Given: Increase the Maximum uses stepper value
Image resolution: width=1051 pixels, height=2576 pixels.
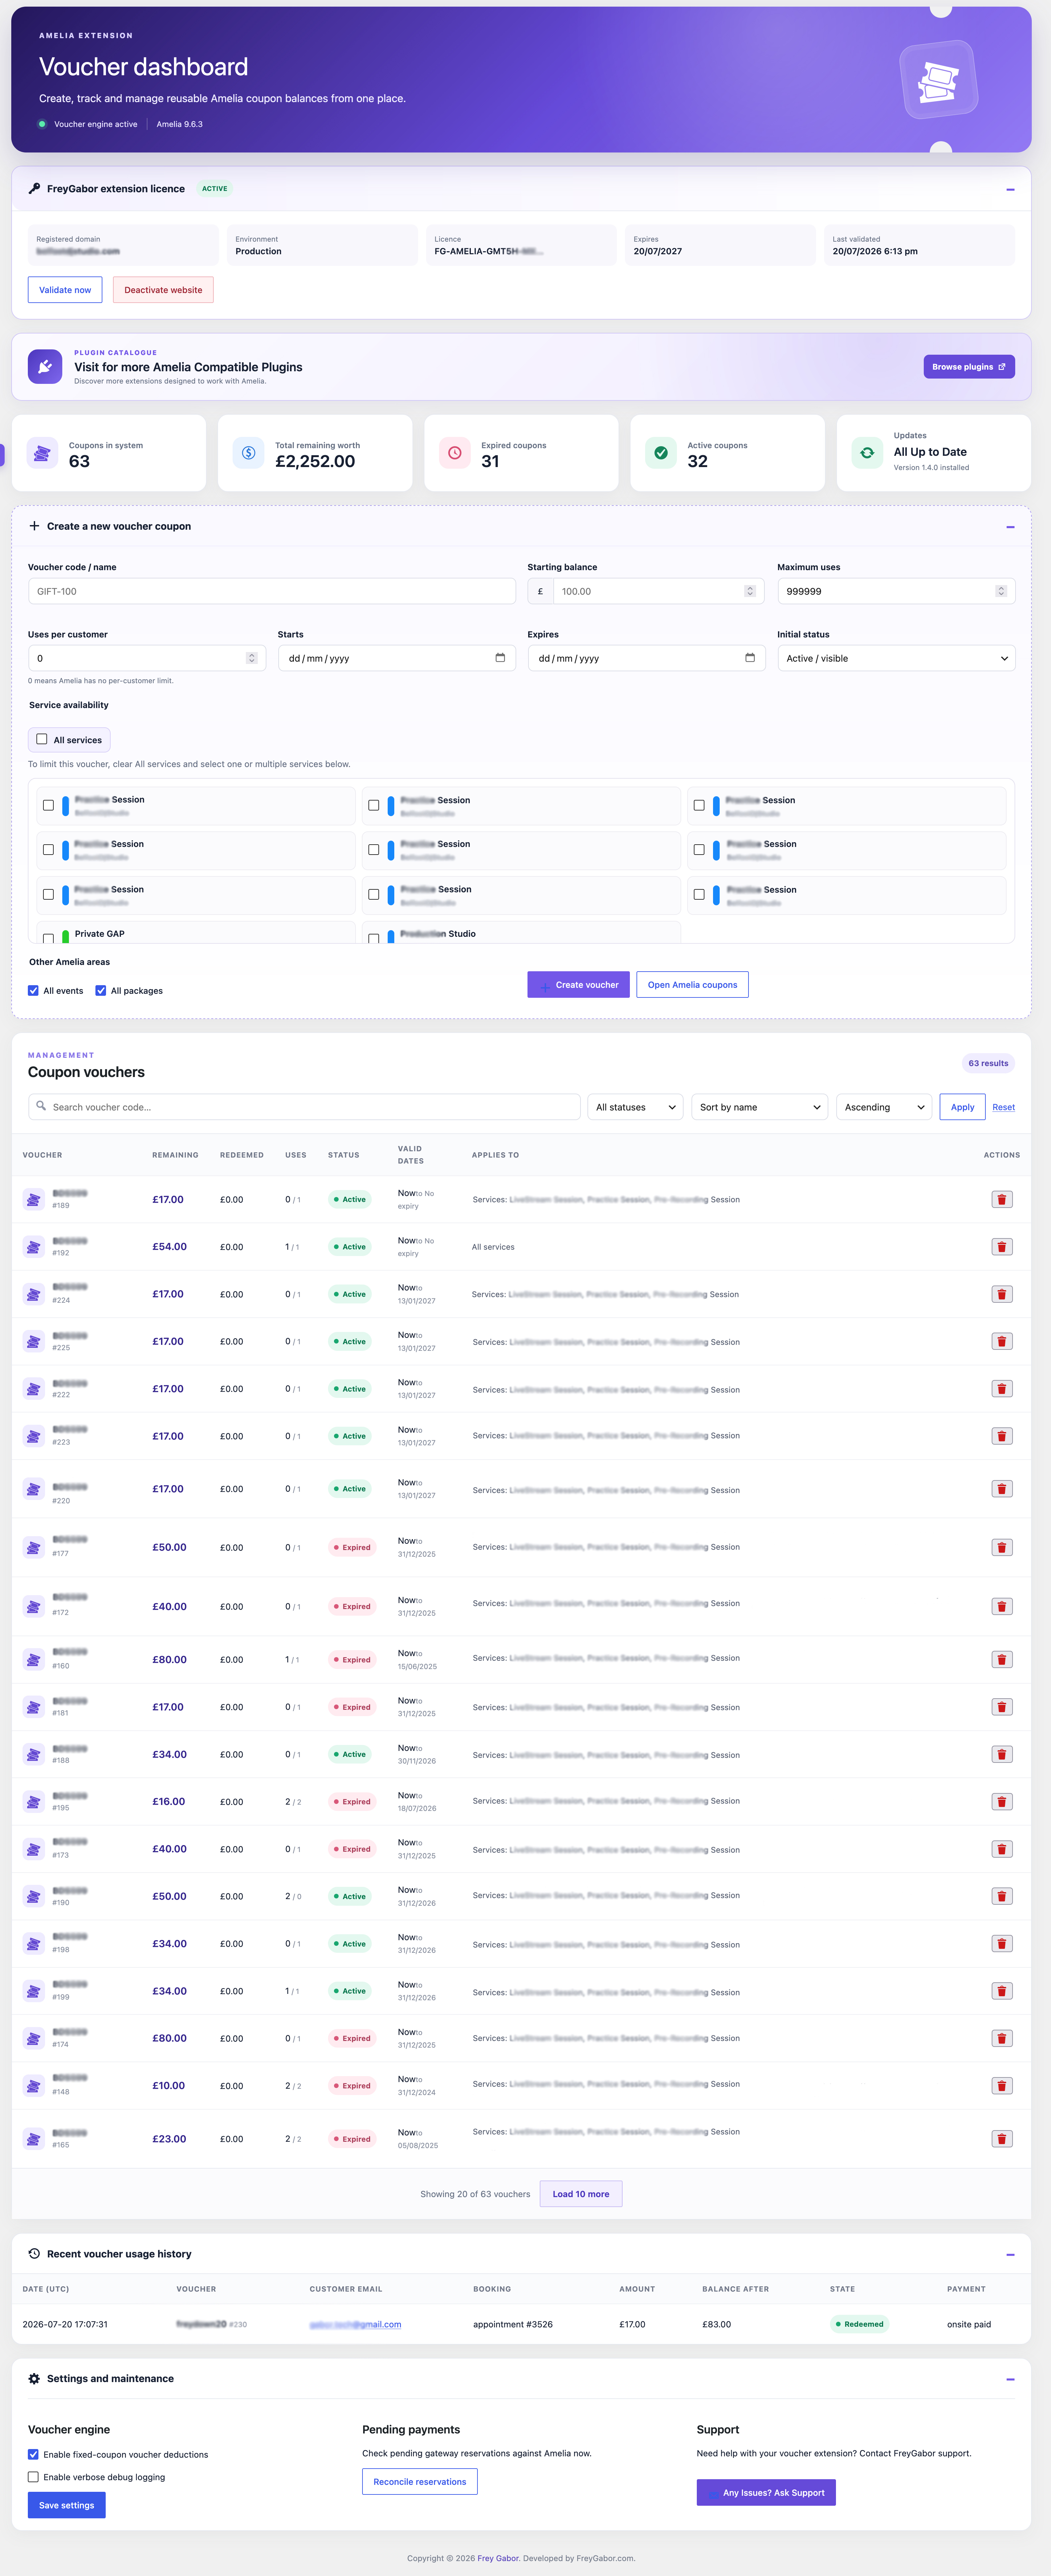Looking at the screenshot, I should pos(1001,588).
